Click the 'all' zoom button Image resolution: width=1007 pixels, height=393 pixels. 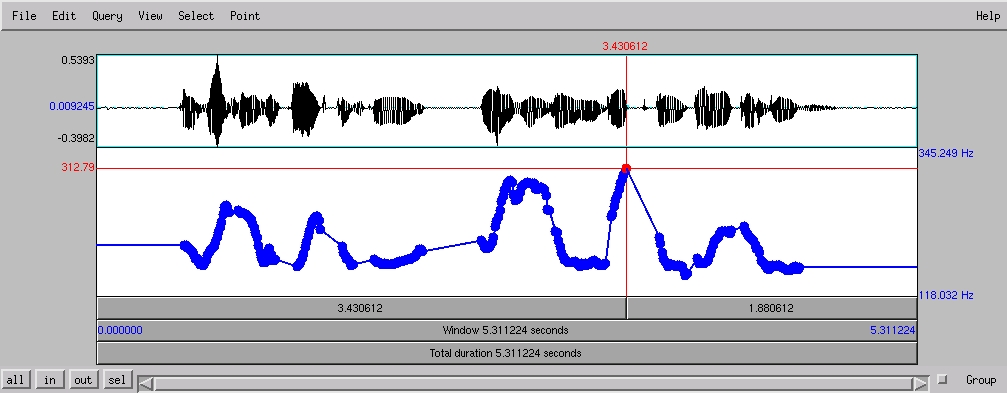pyautogui.click(x=15, y=380)
